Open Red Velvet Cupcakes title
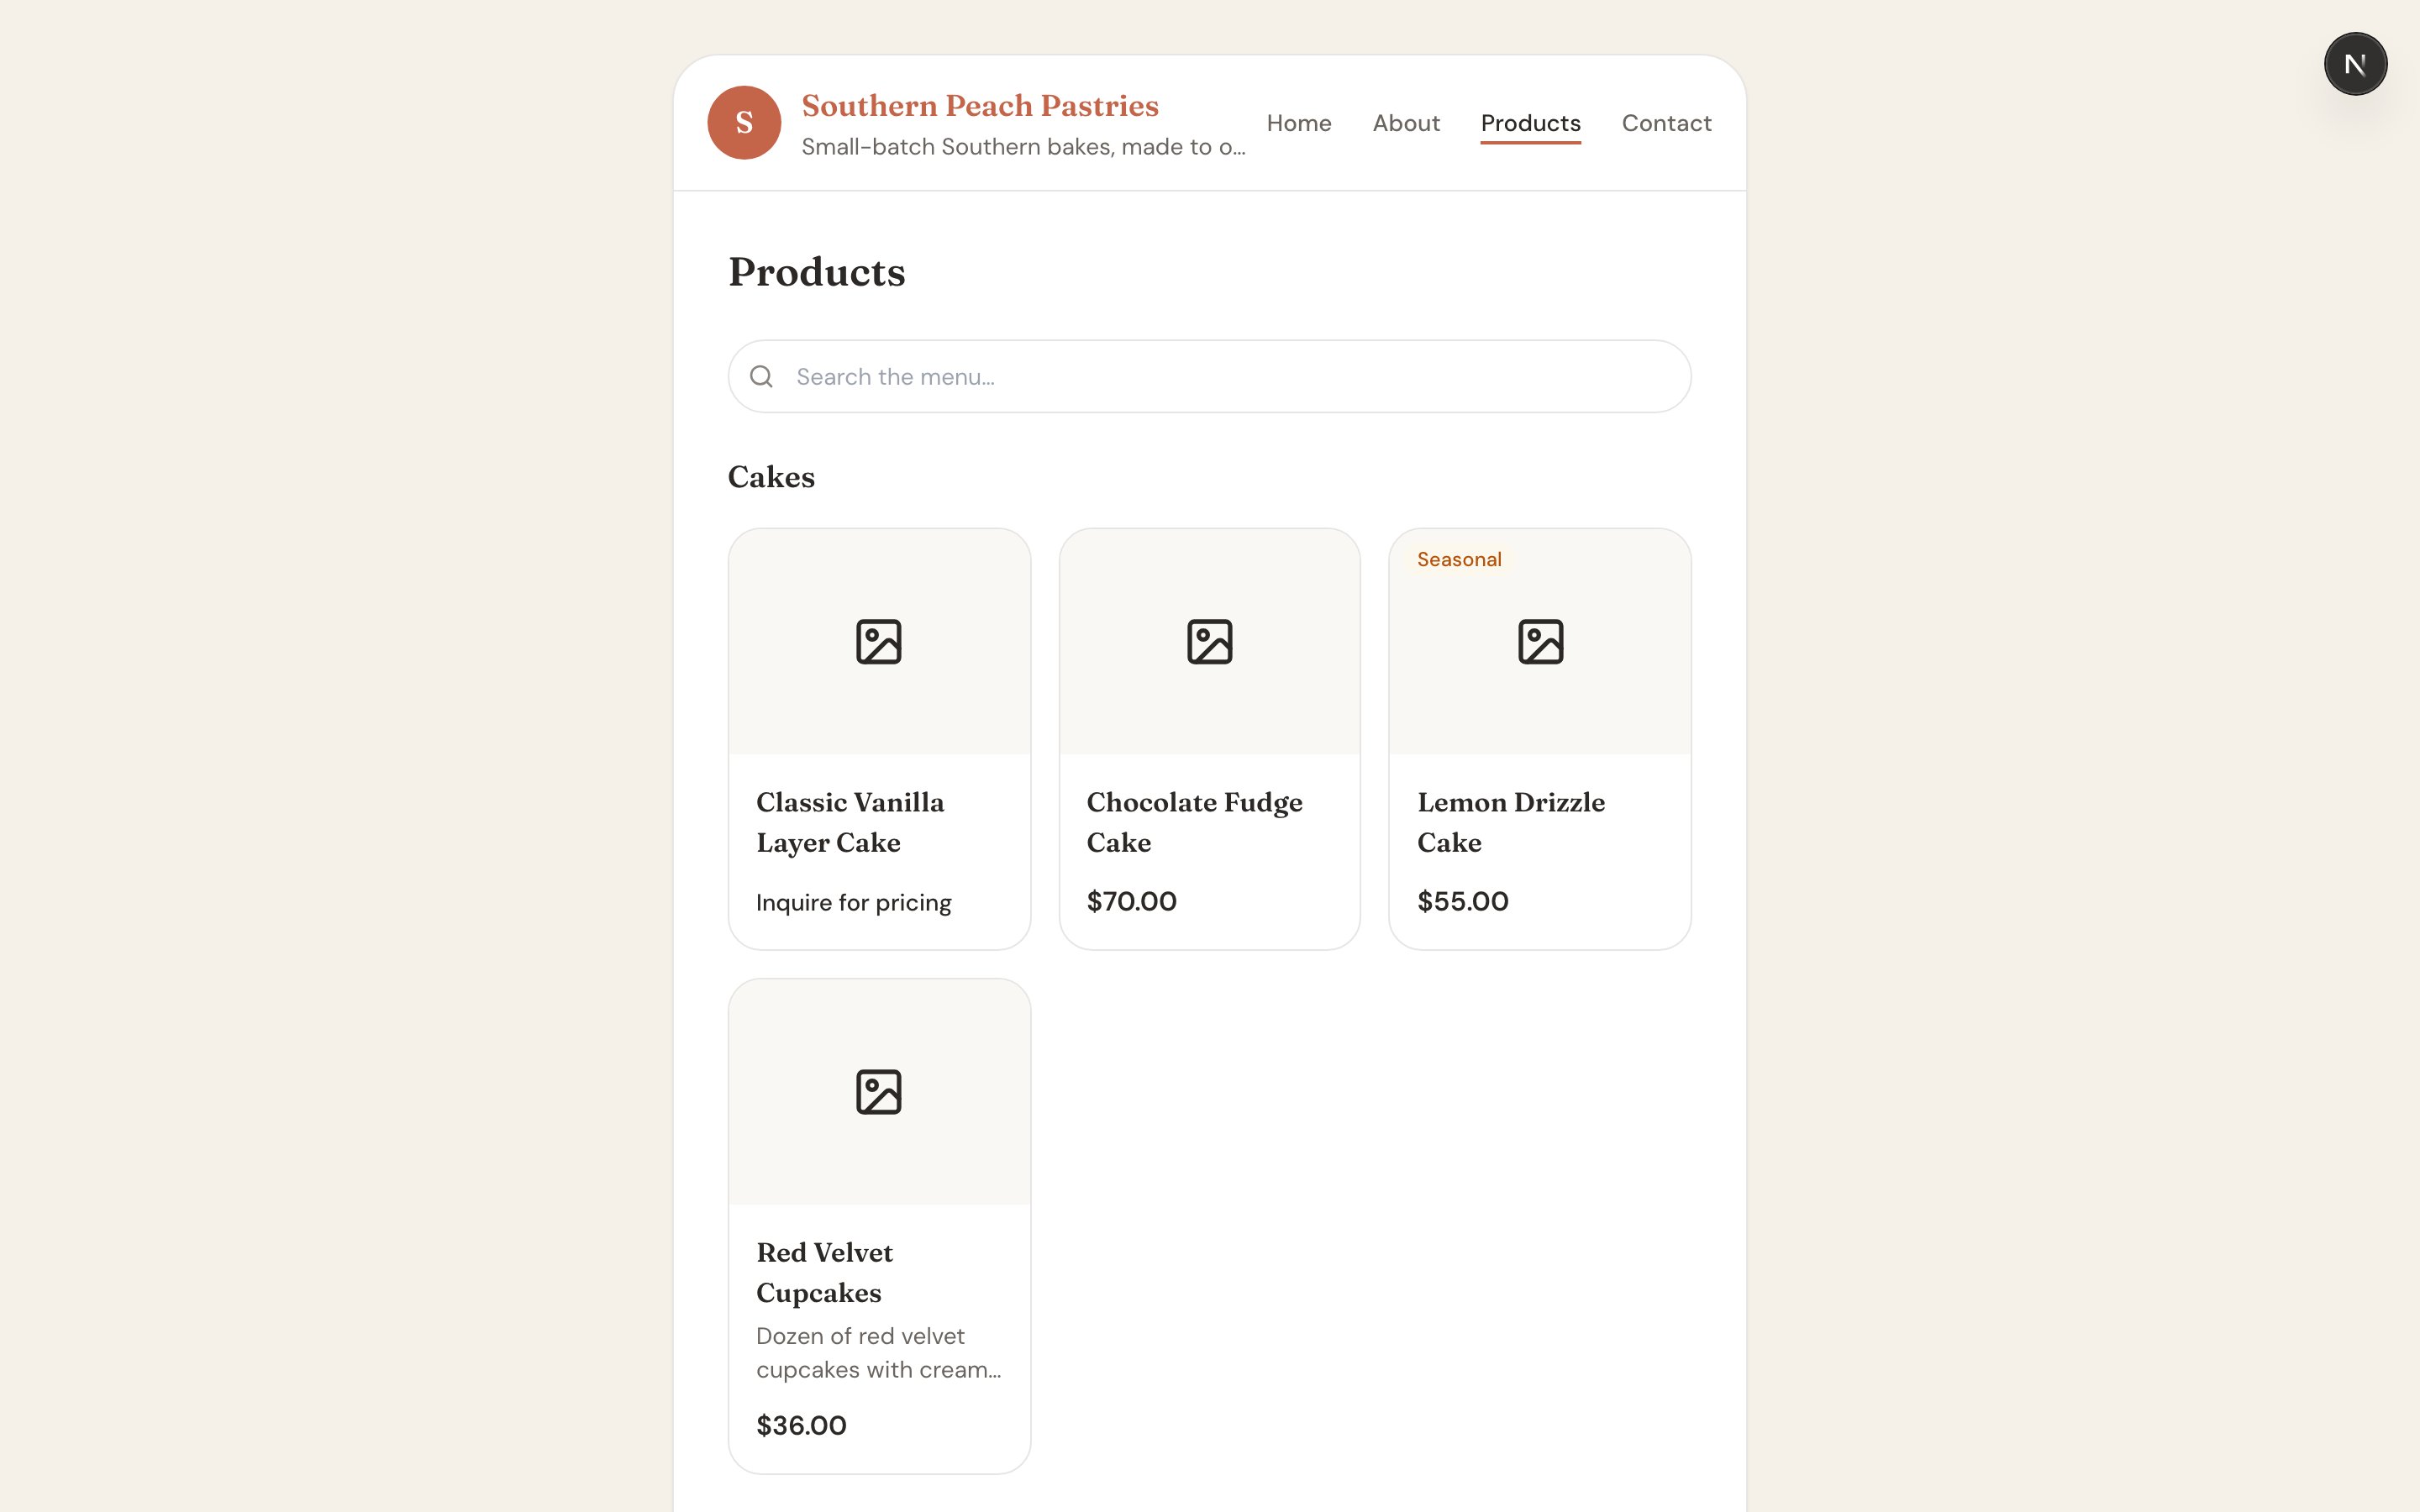 pos(824,1272)
